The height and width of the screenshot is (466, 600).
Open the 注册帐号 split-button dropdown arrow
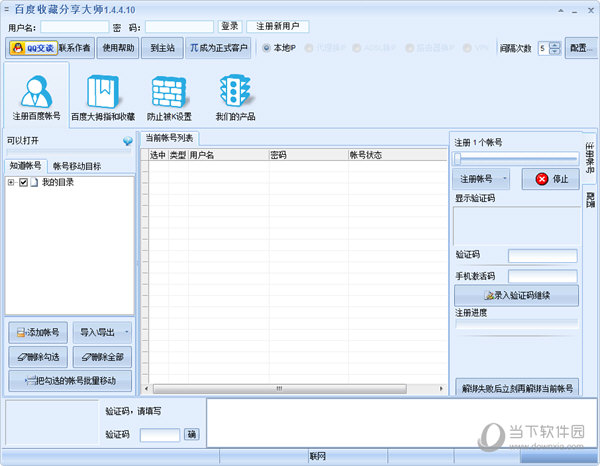pyautogui.click(x=507, y=179)
